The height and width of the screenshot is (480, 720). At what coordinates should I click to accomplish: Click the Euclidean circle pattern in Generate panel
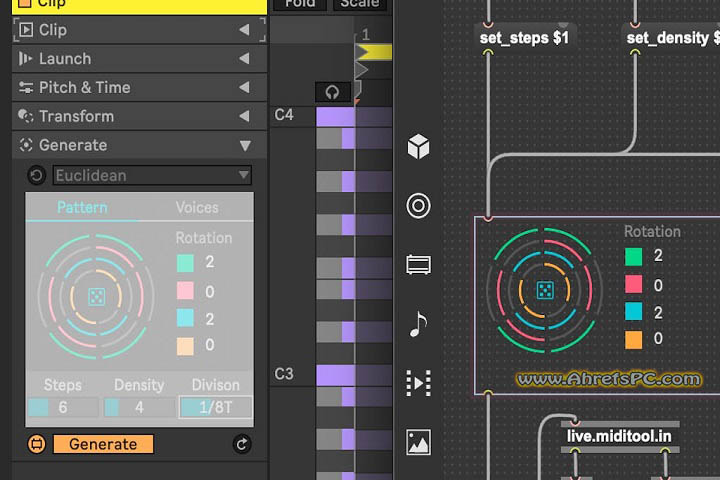(96, 297)
